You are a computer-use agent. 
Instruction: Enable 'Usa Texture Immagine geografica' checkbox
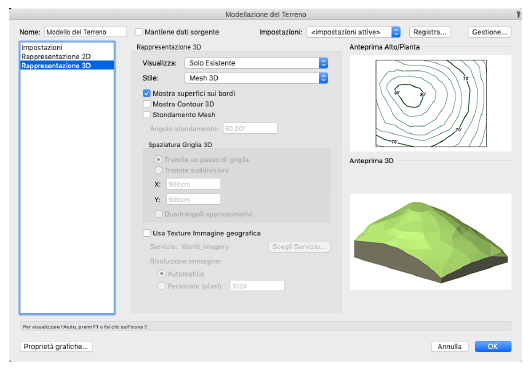[x=147, y=233]
